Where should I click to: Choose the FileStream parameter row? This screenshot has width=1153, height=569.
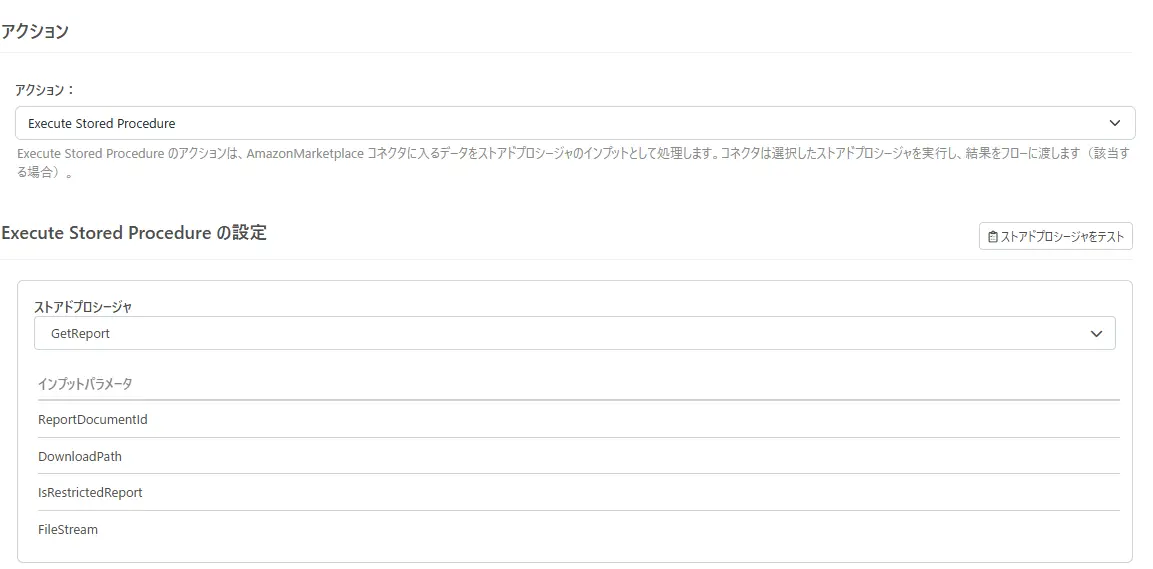68,530
